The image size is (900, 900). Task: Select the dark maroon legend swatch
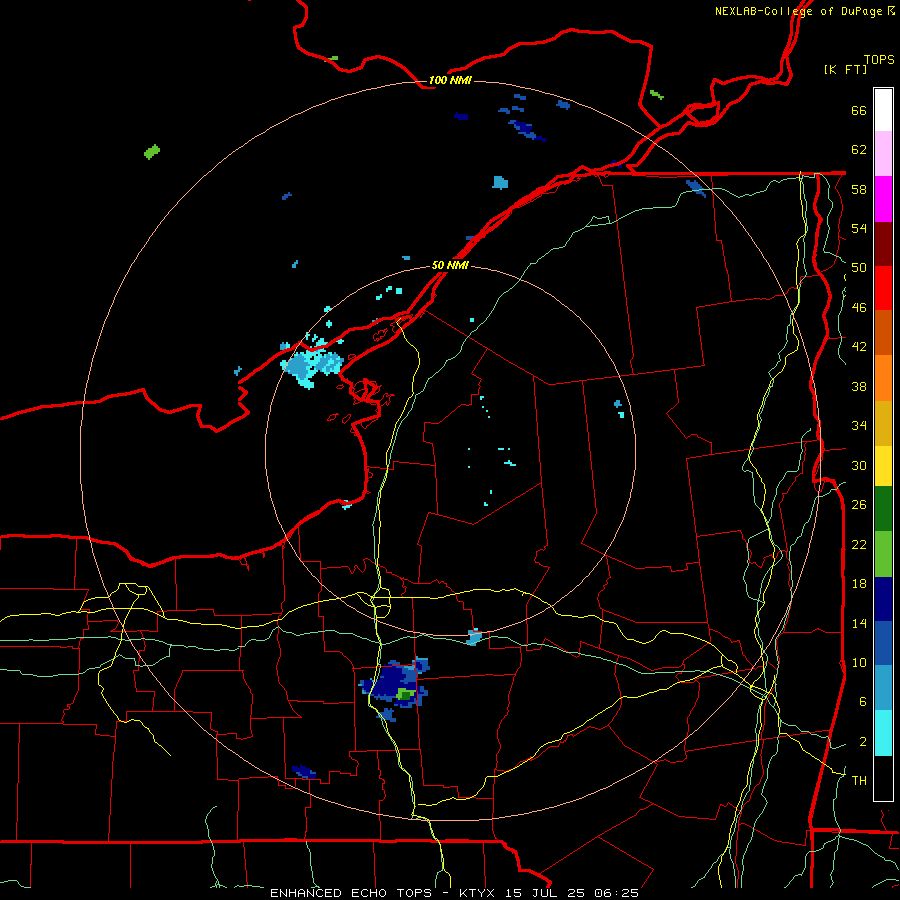click(x=883, y=244)
